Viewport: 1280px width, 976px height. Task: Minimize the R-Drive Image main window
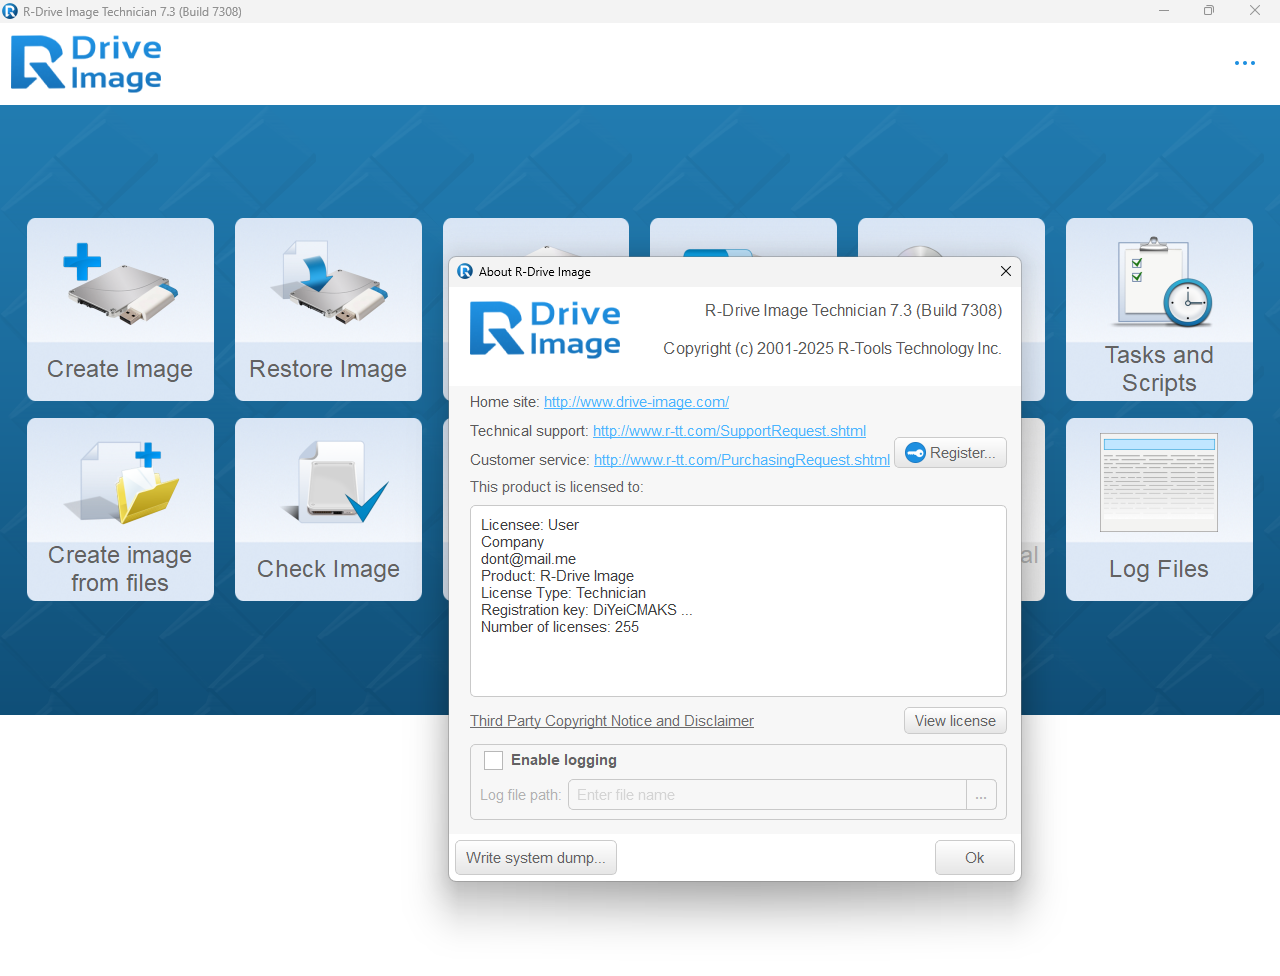1164,11
